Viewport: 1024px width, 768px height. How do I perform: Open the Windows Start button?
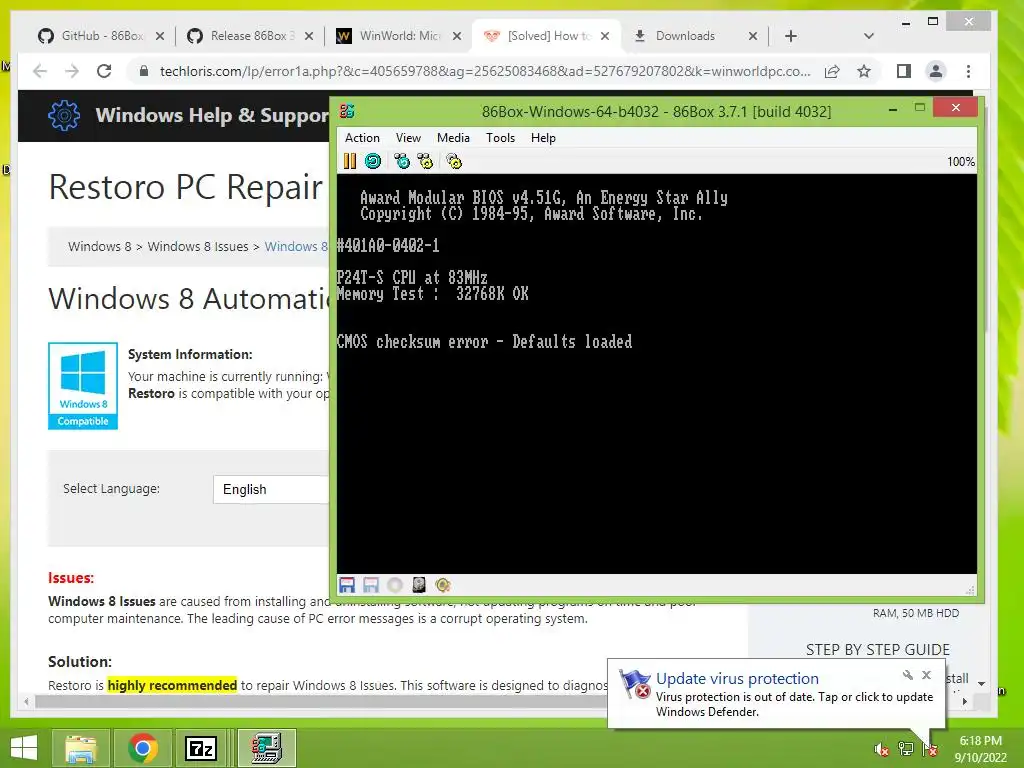(x=24, y=748)
